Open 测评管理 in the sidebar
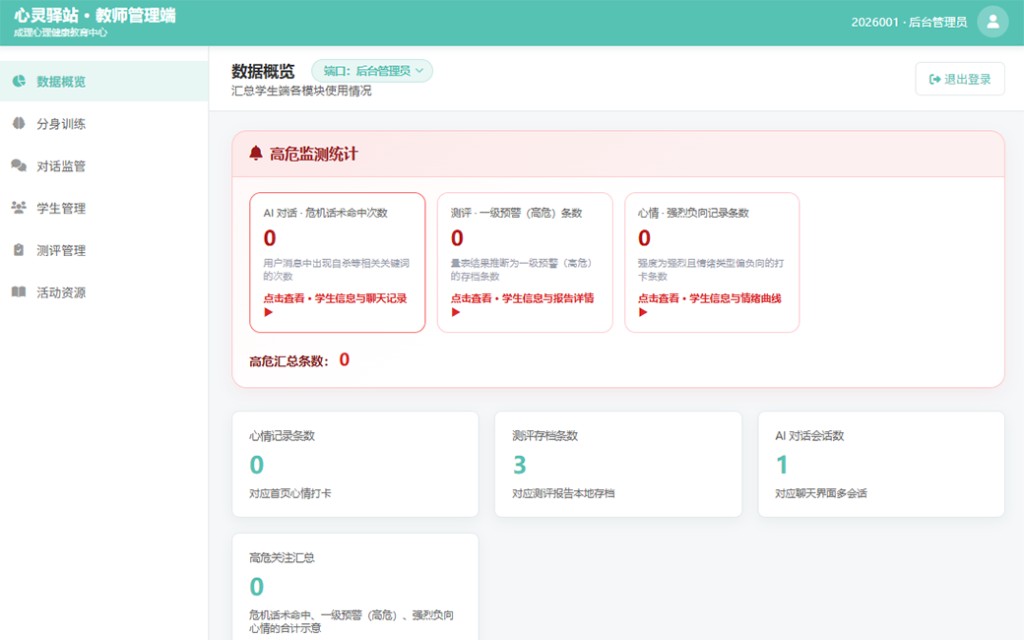 click(104, 249)
